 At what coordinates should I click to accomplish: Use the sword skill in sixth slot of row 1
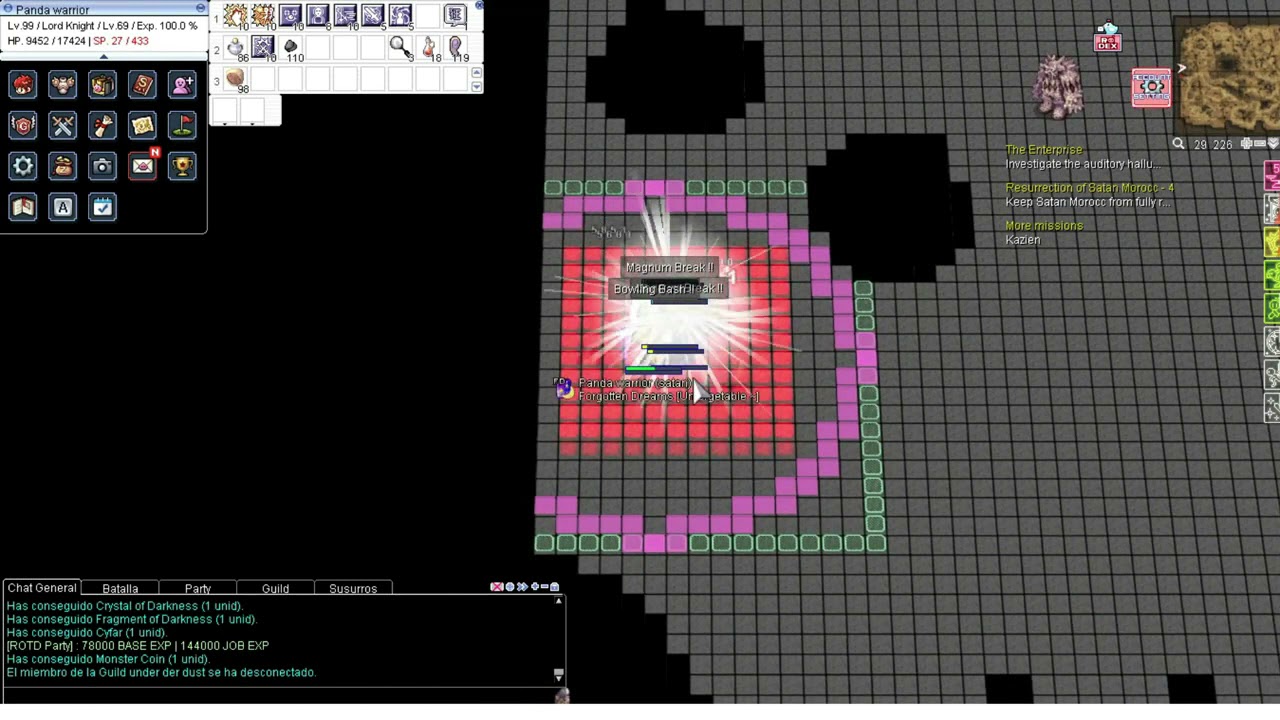click(x=373, y=16)
